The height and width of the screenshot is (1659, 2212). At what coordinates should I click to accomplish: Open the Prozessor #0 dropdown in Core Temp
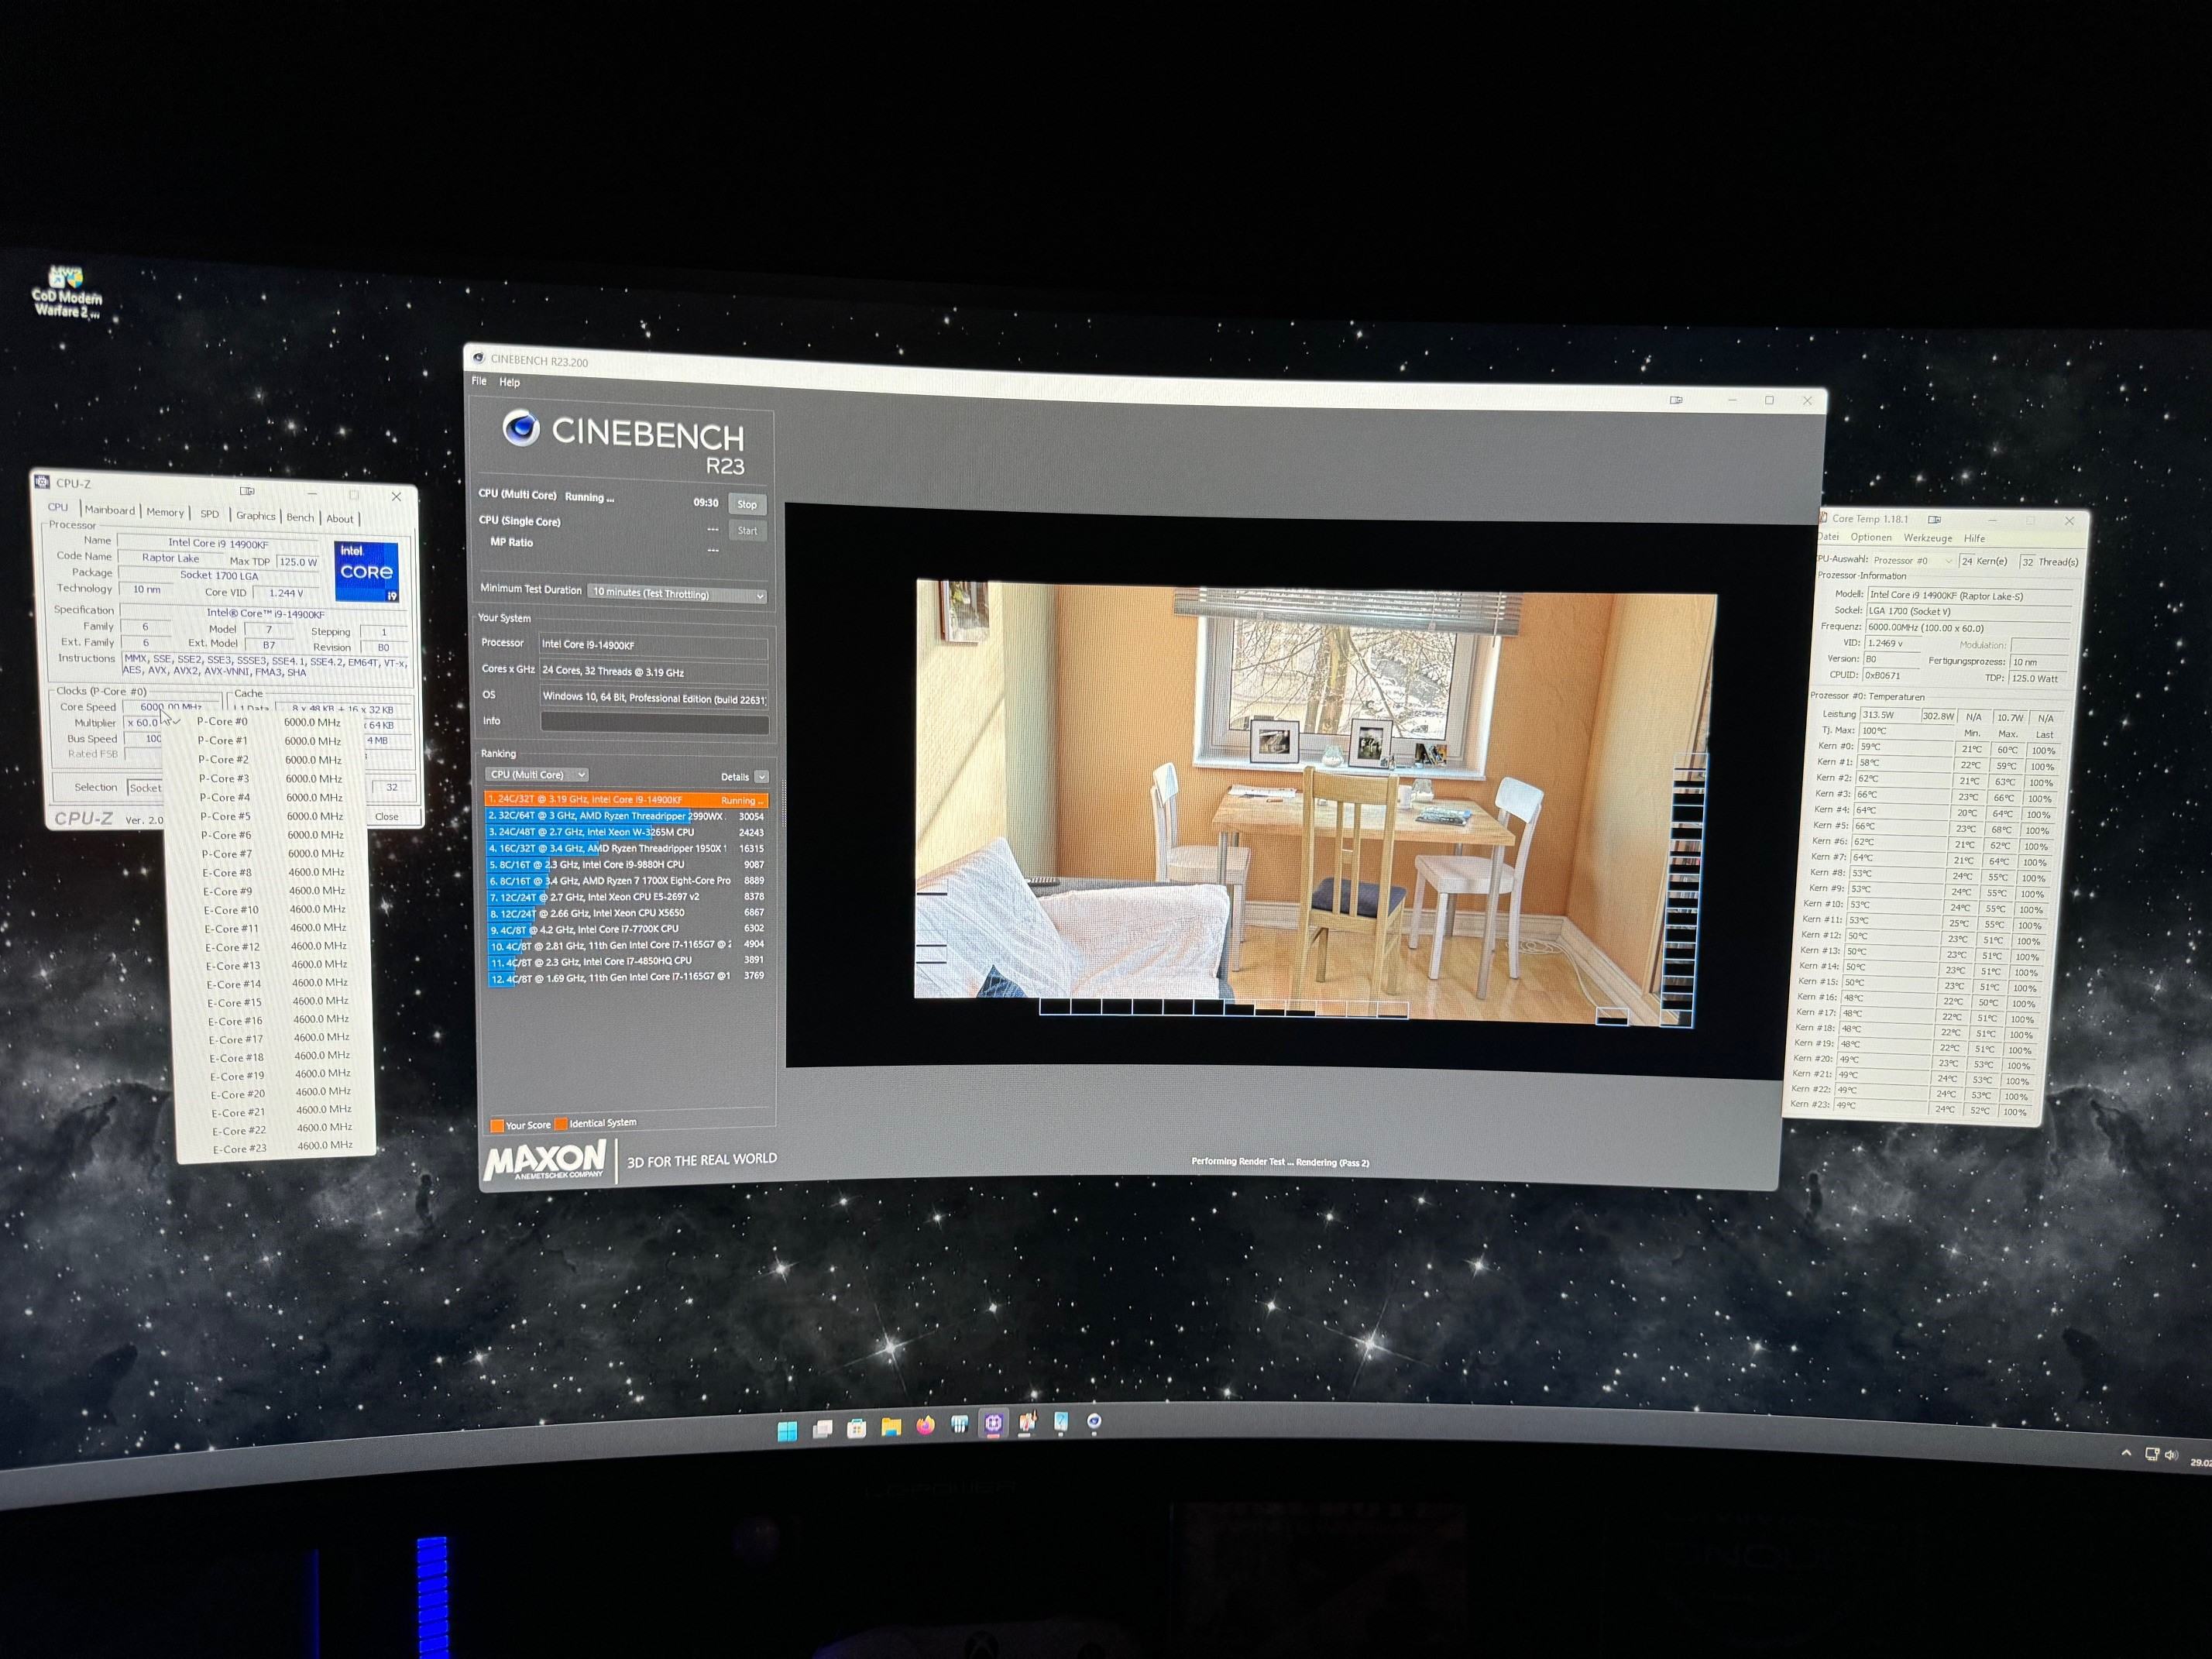click(1912, 560)
